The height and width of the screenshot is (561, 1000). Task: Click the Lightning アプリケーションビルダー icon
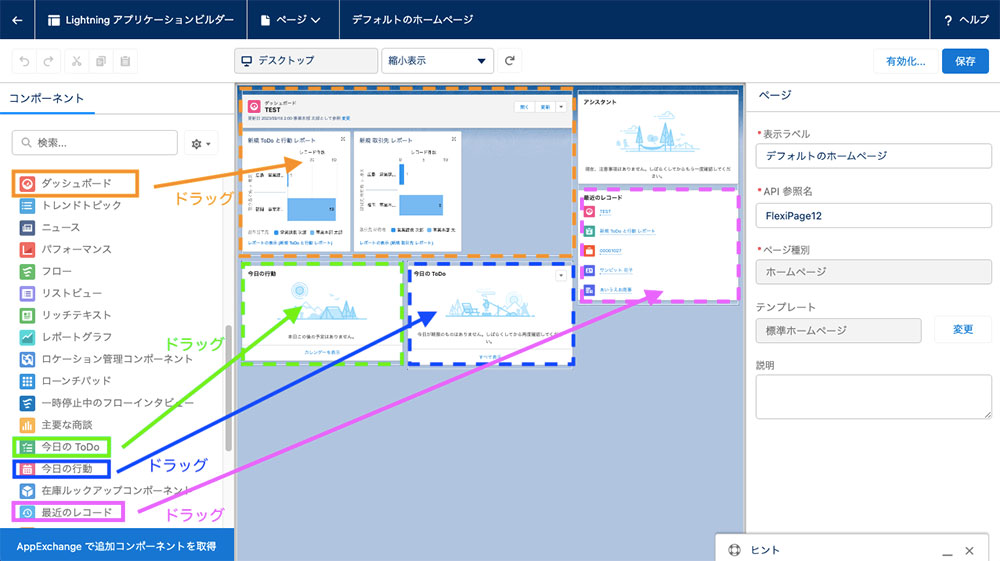point(54,20)
